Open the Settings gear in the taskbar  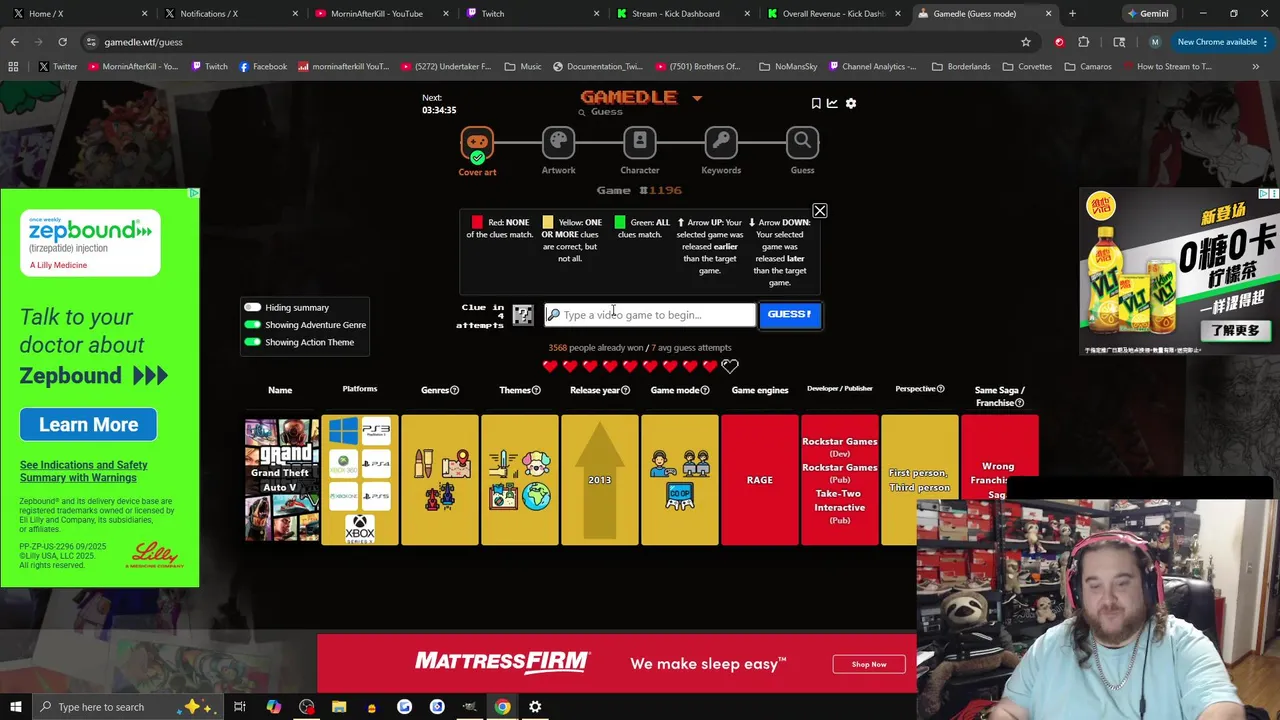[x=535, y=707]
